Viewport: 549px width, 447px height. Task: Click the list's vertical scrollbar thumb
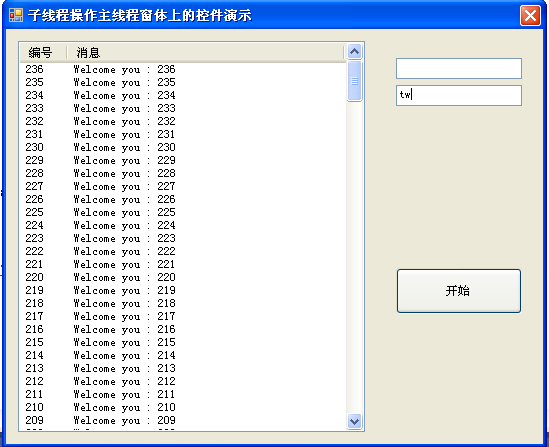click(354, 81)
